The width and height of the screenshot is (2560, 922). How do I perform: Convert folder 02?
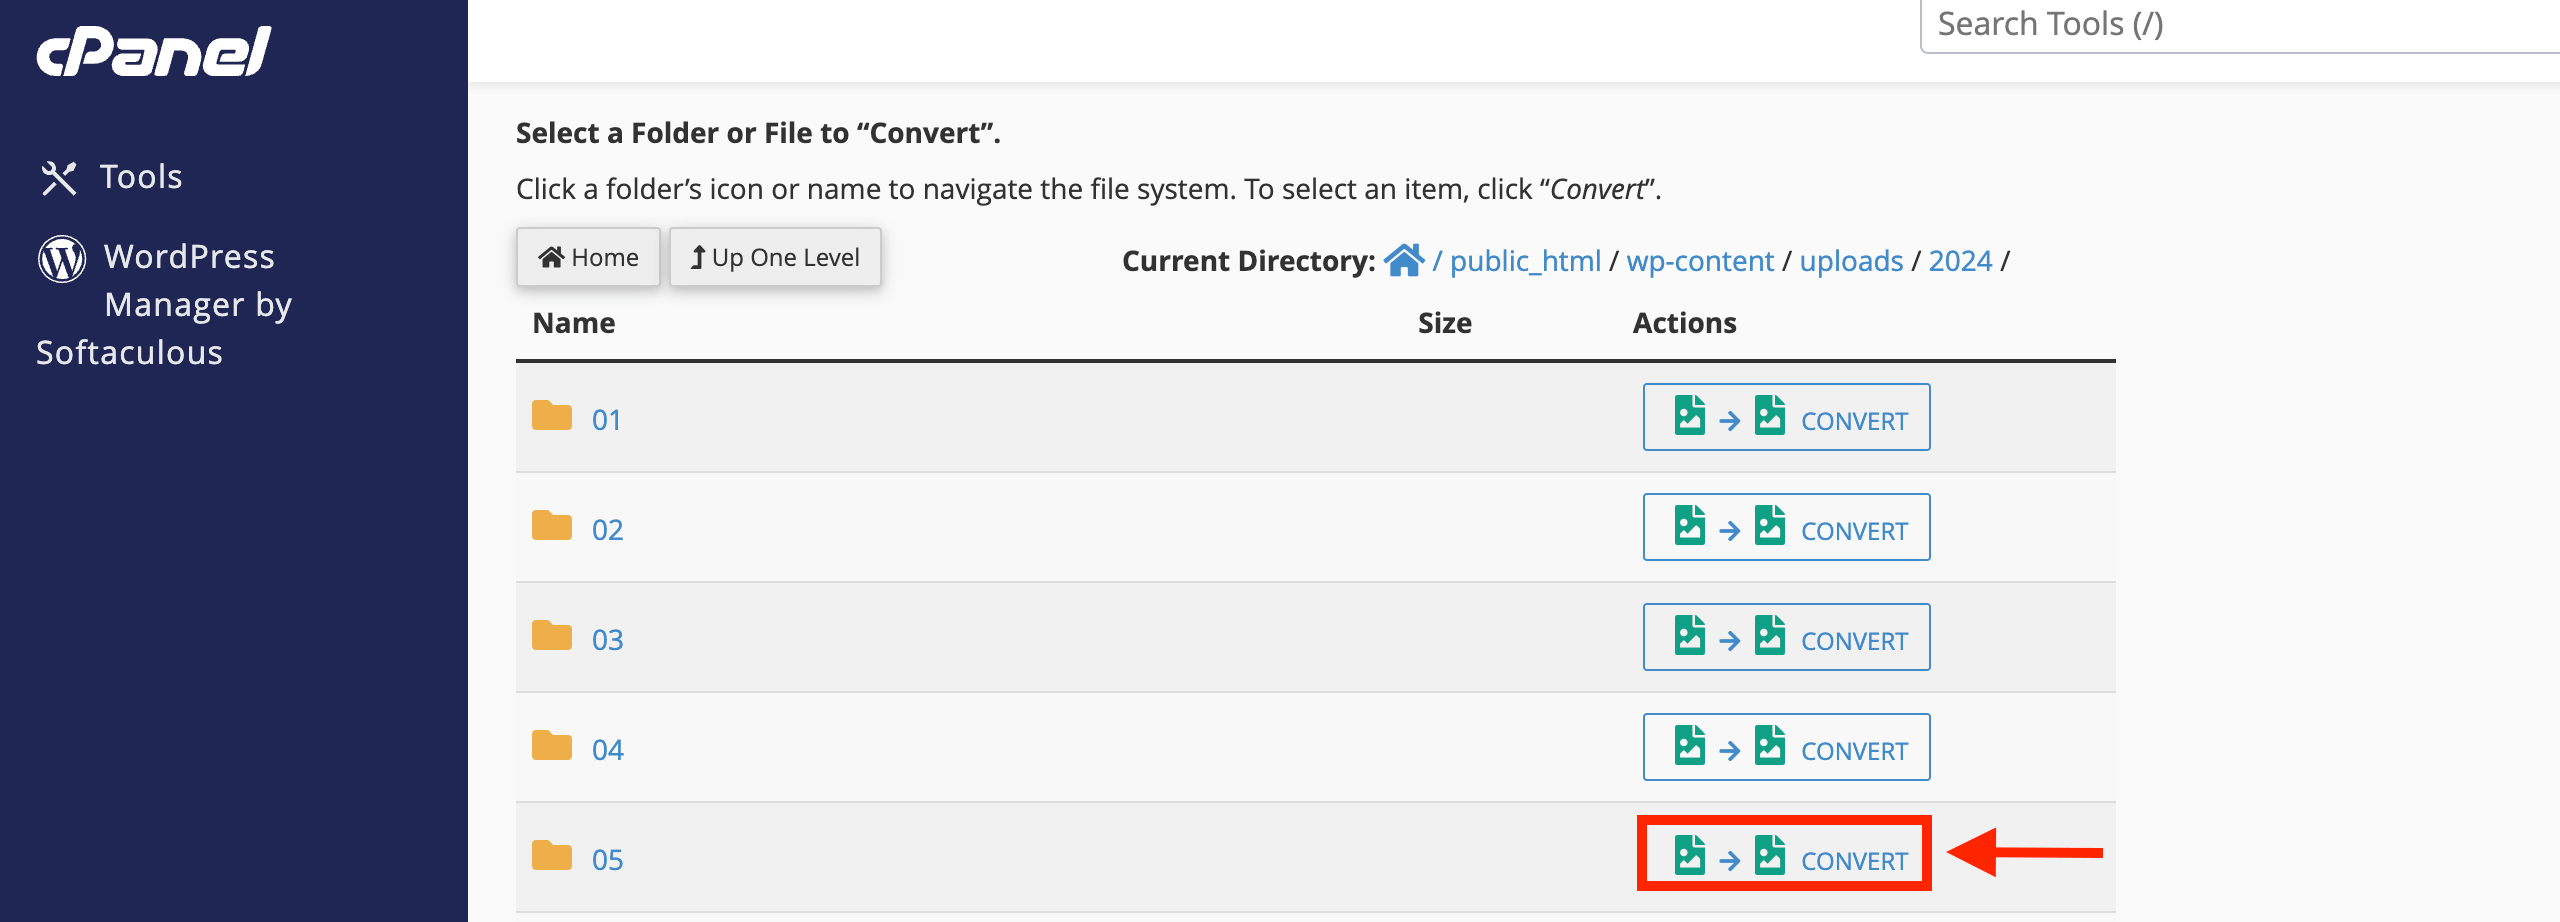point(1786,527)
